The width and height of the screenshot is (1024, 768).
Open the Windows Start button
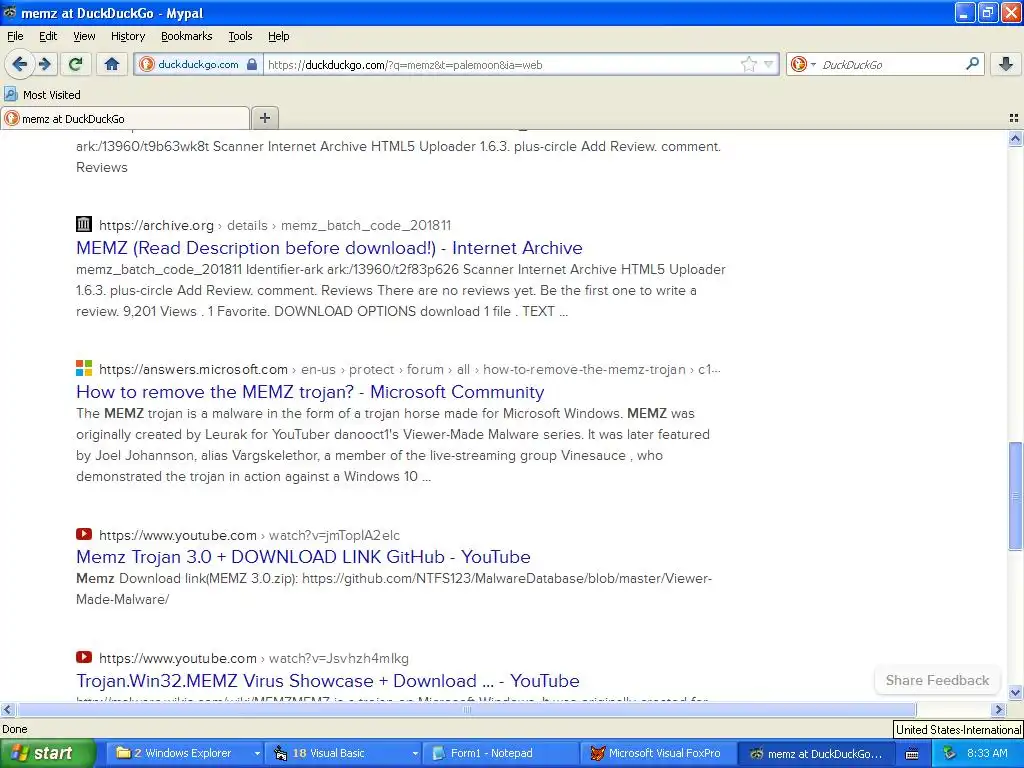pos(46,753)
